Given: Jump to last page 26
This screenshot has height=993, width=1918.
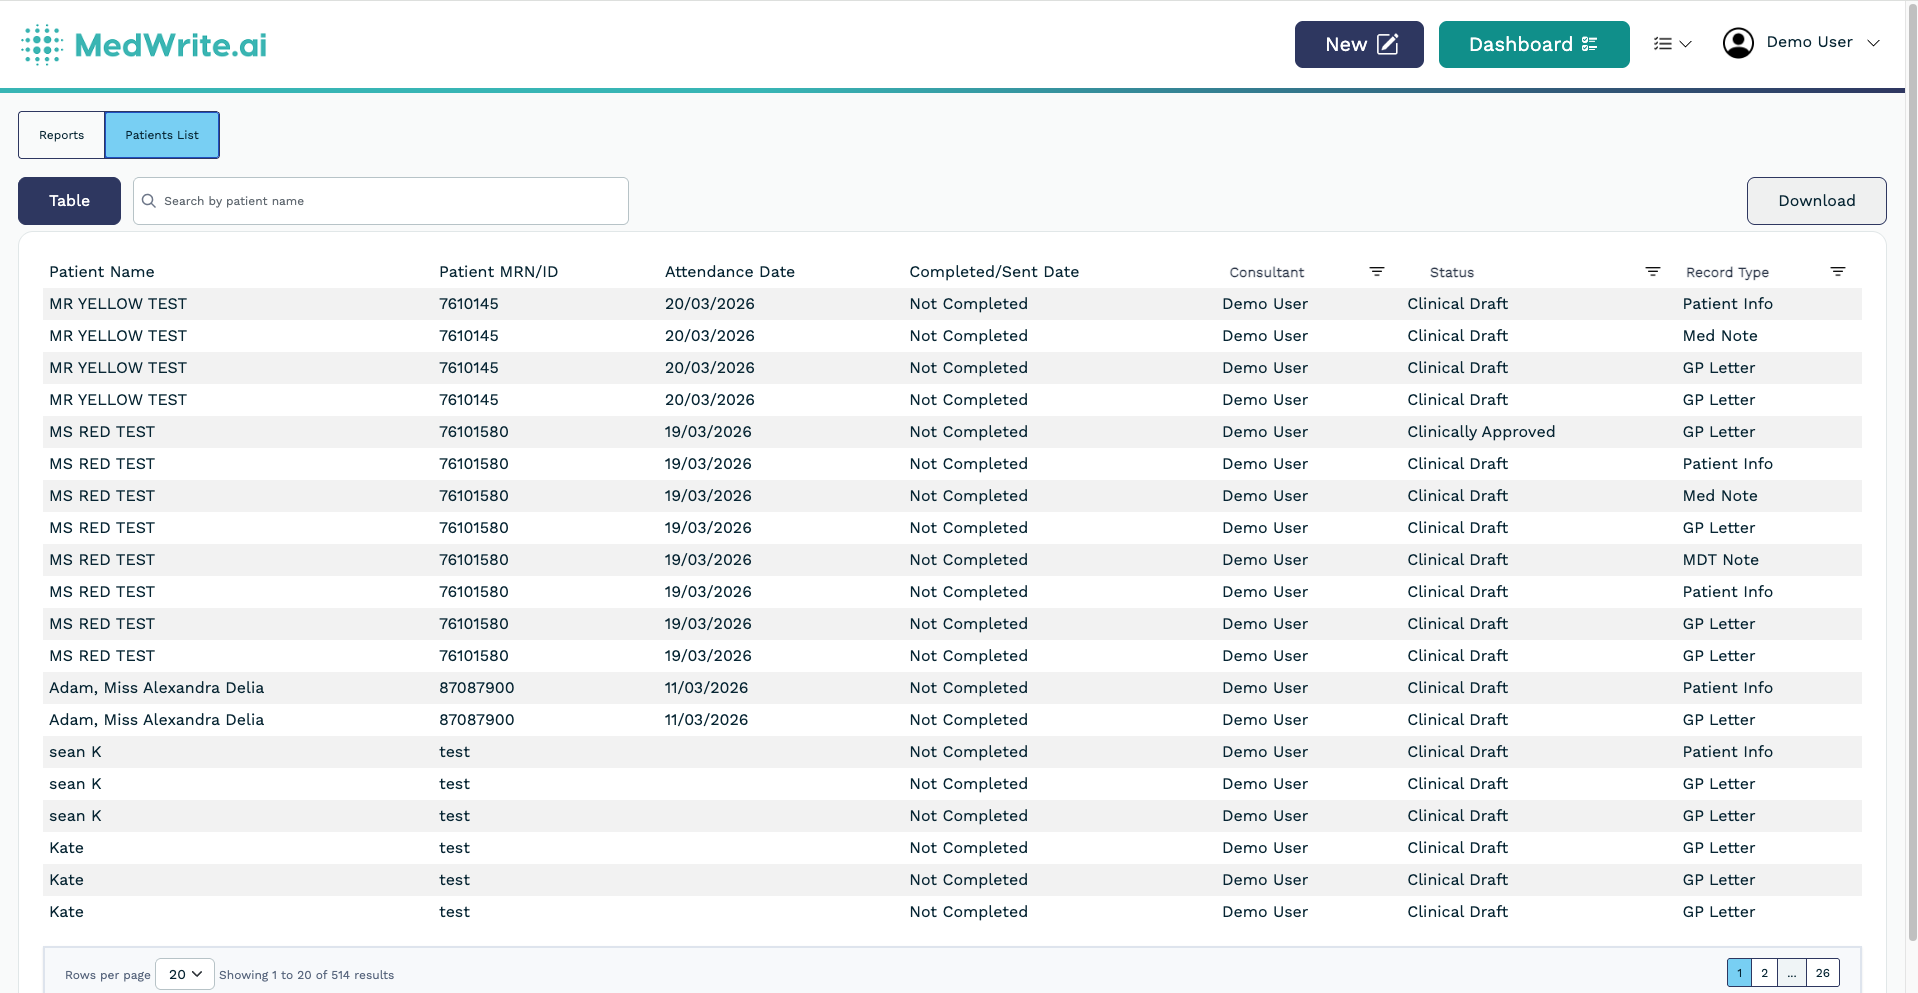Looking at the screenshot, I should [x=1822, y=973].
